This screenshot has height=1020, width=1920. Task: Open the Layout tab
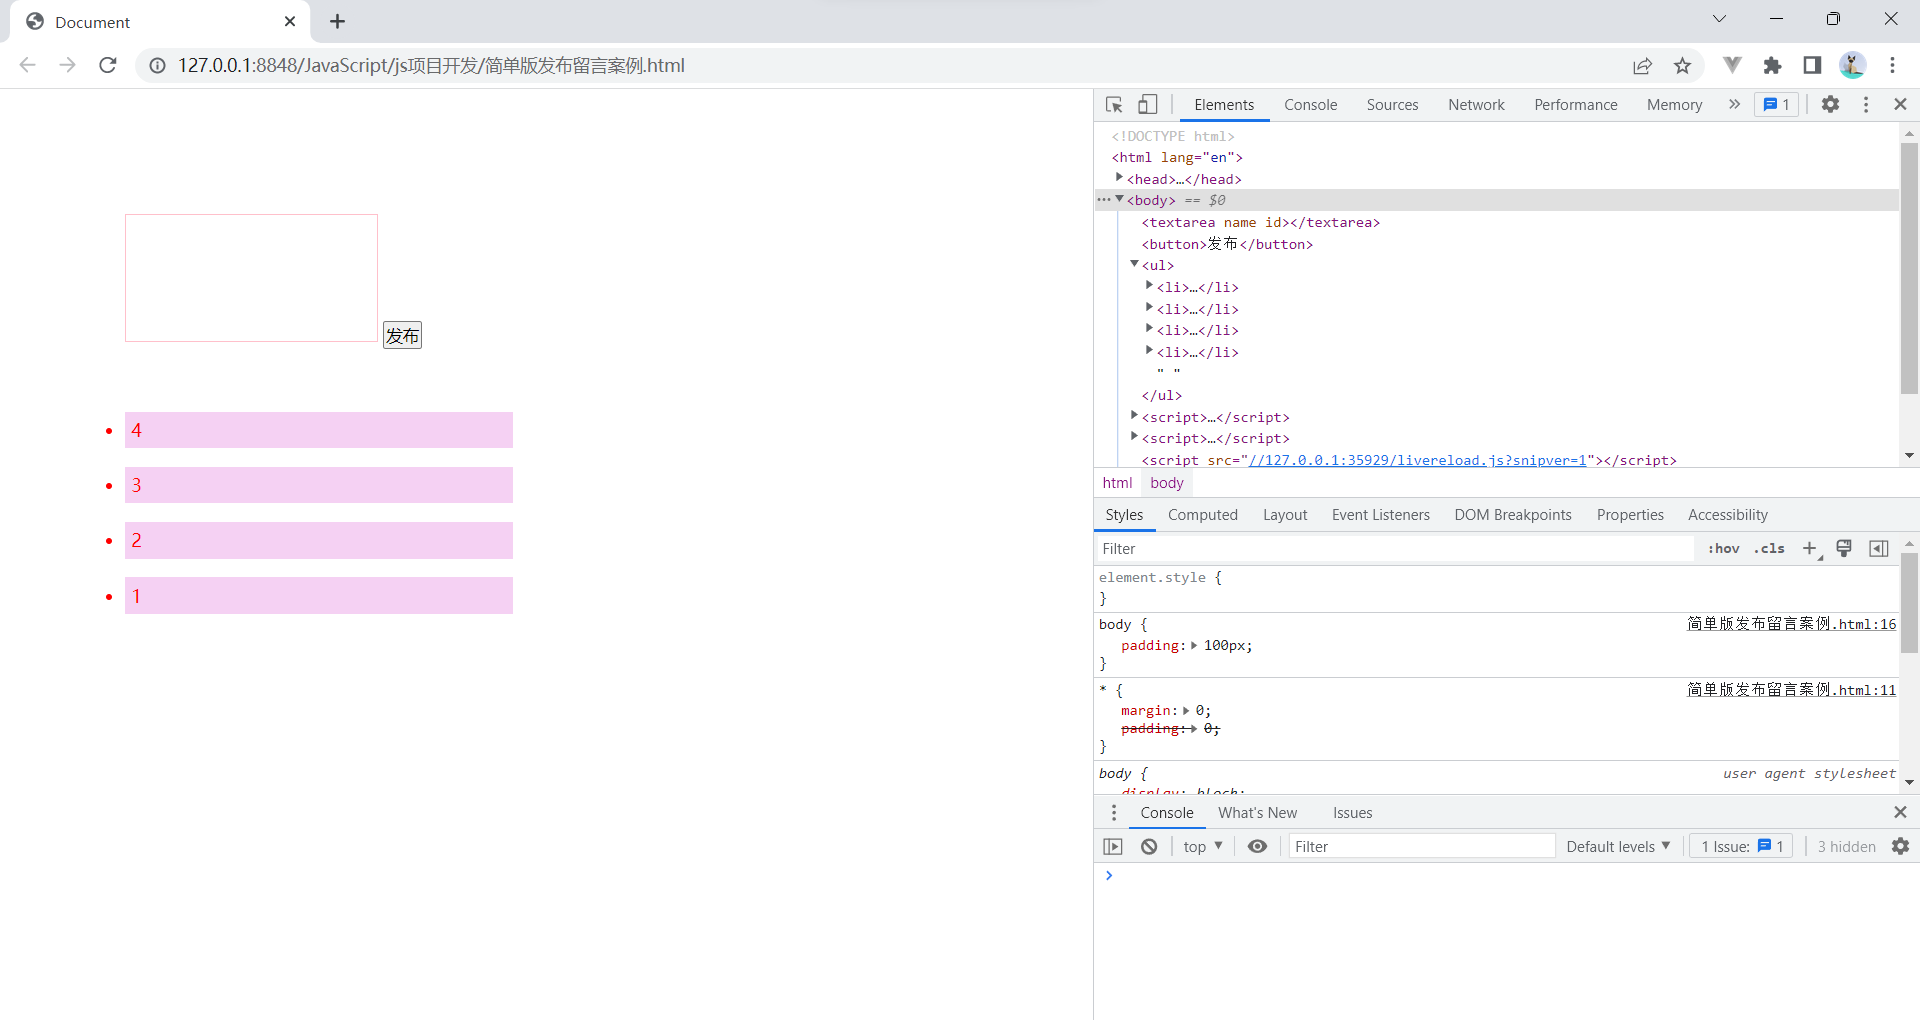click(x=1285, y=515)
